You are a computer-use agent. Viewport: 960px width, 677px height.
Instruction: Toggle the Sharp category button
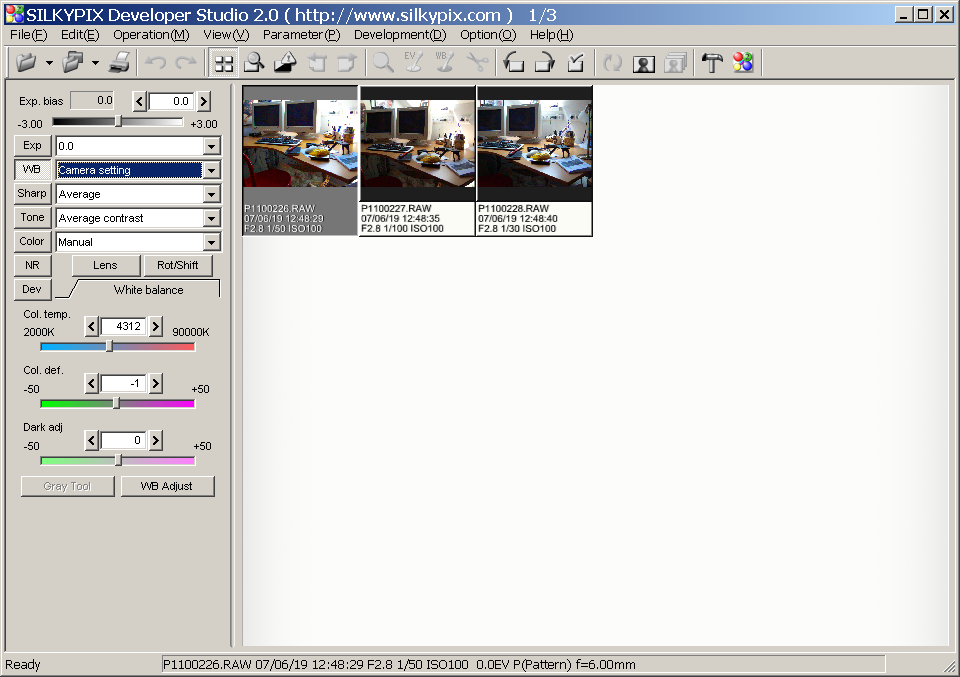click(32, 194)
